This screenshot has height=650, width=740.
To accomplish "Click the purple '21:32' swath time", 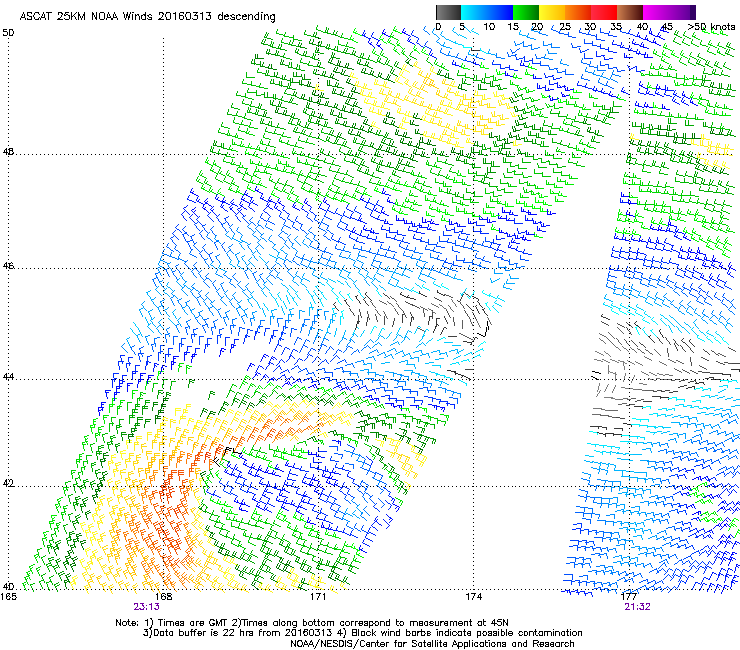I will tap(638, 607).
